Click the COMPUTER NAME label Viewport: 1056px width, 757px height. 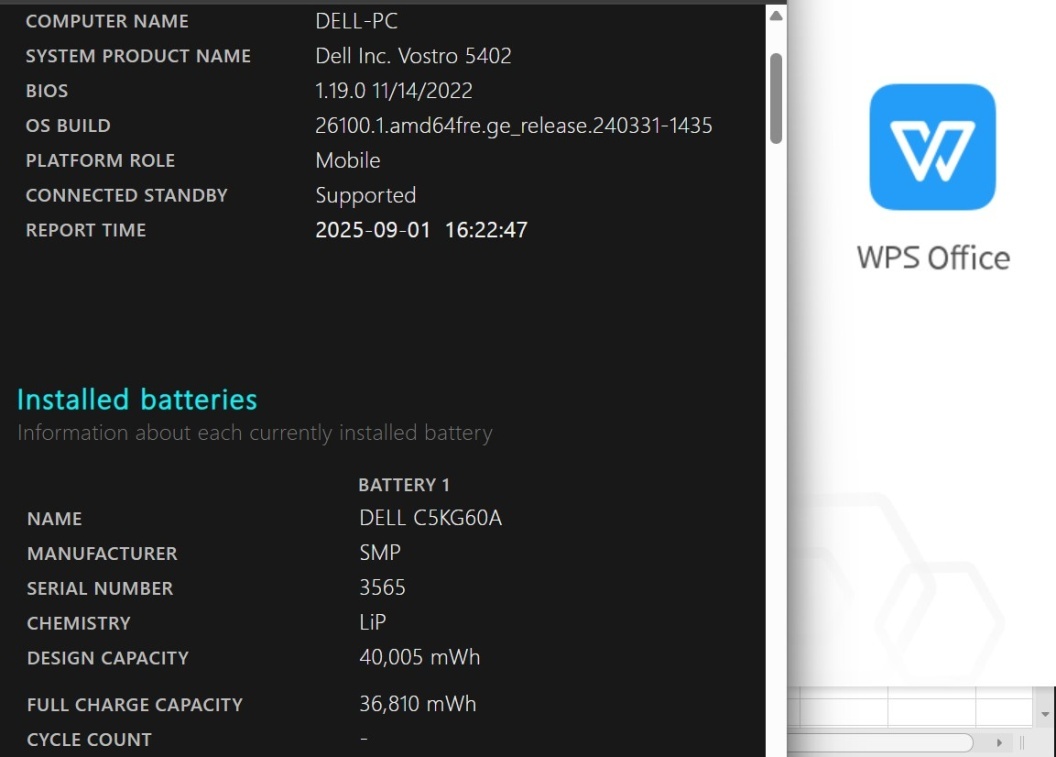pos(107,22)
